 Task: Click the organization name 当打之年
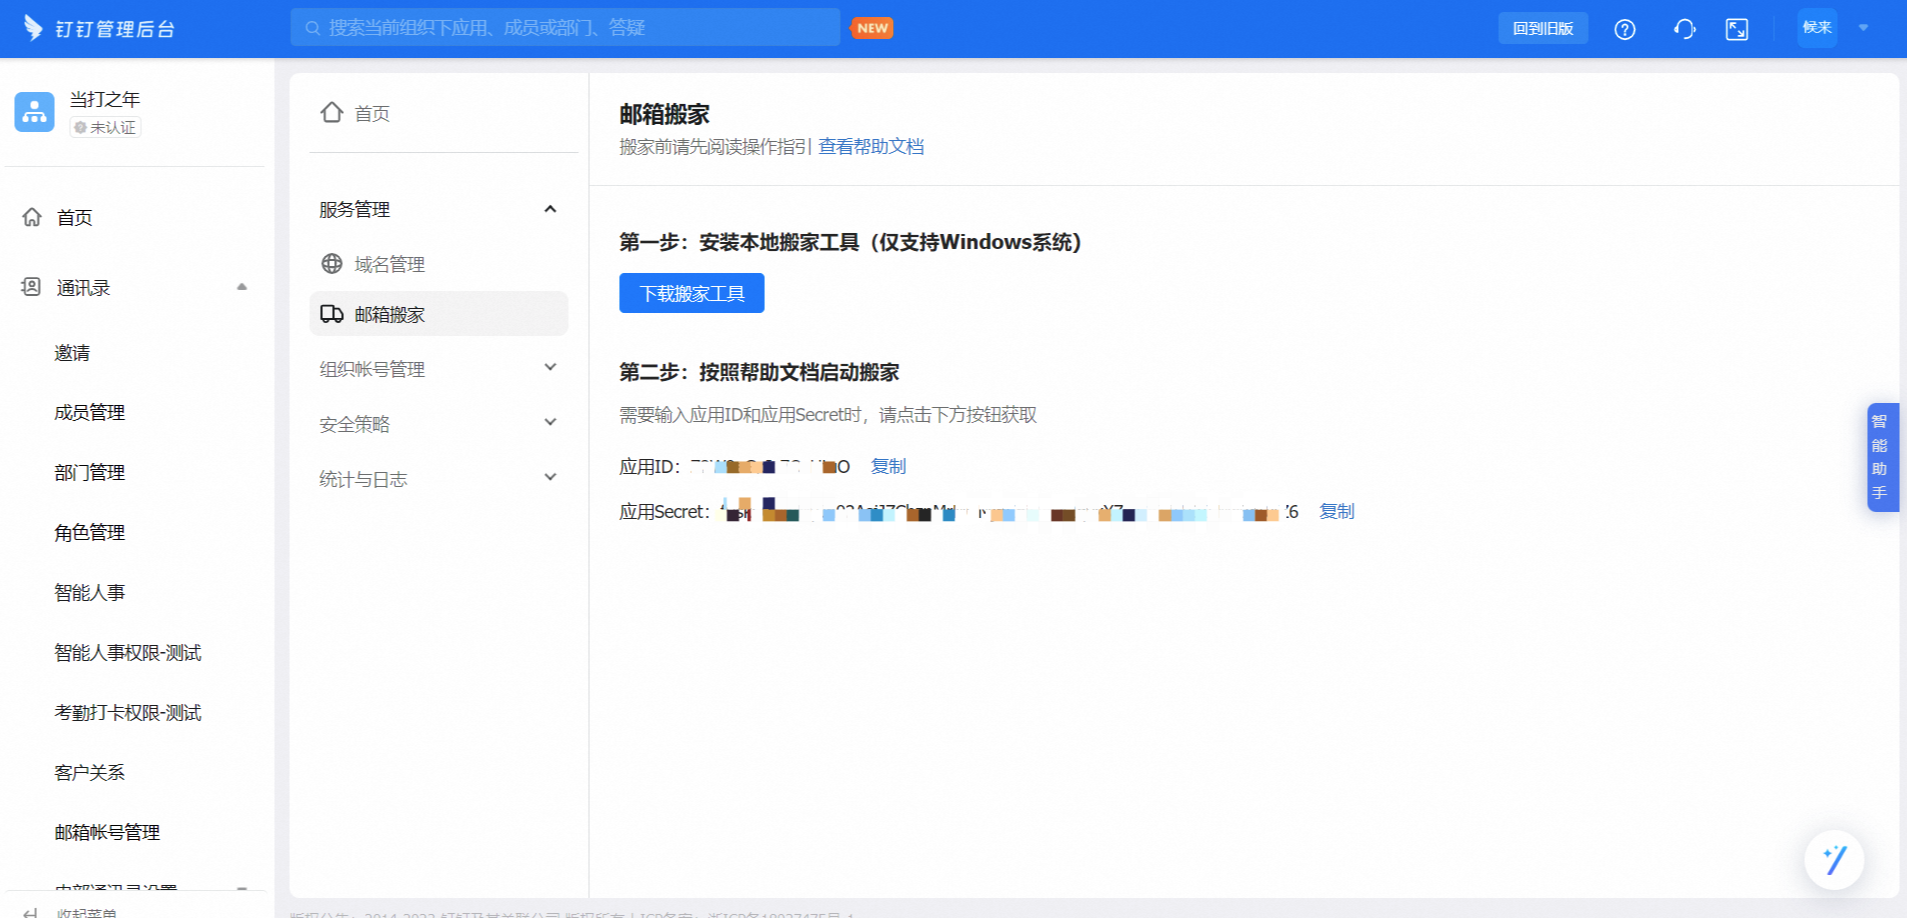tap(105, 99)
